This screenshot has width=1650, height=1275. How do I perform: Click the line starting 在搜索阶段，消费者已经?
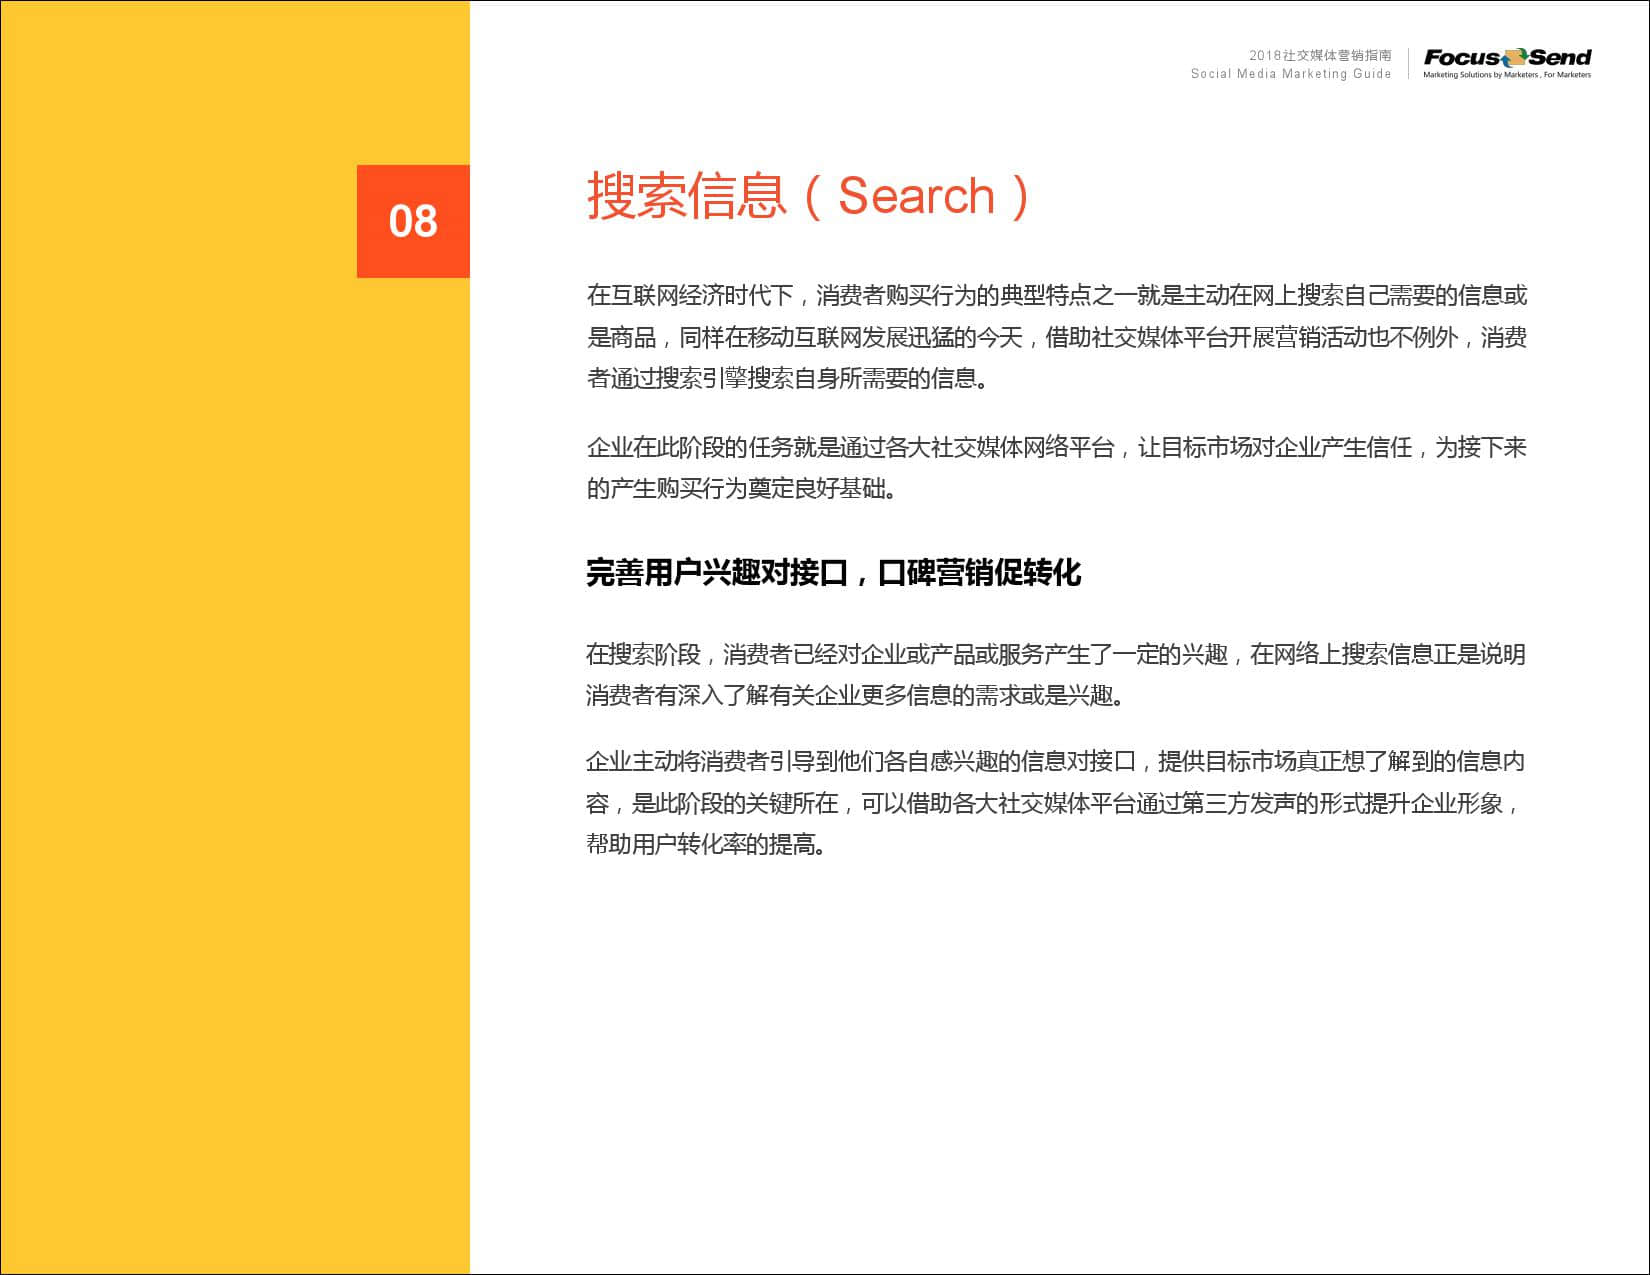pyautogui.click(x=1056, y=654)
